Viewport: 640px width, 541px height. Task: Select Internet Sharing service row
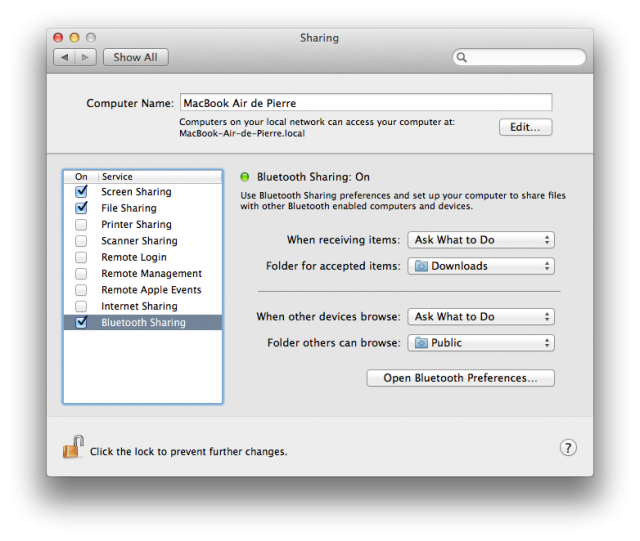(143, 306)
